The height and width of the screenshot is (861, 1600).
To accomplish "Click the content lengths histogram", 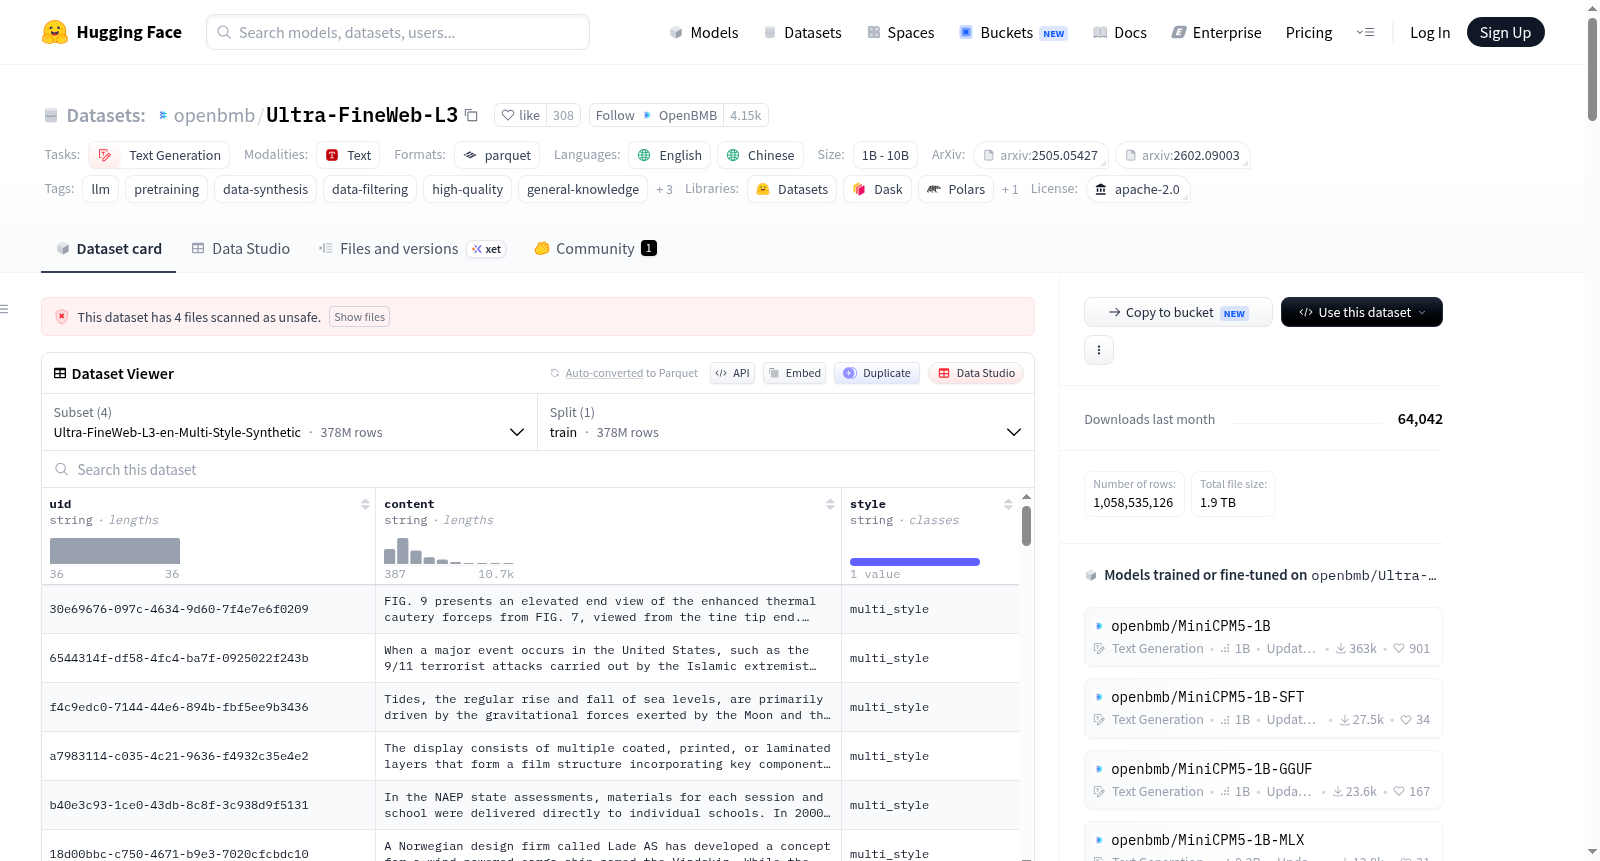I will (x=449, y=551).
